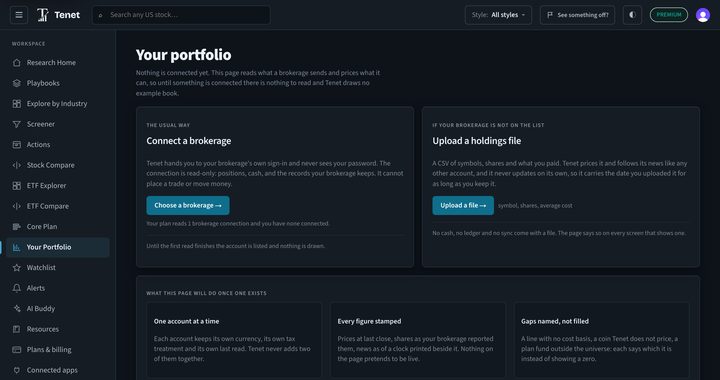Open ETF Compare label

click(48, 206)
